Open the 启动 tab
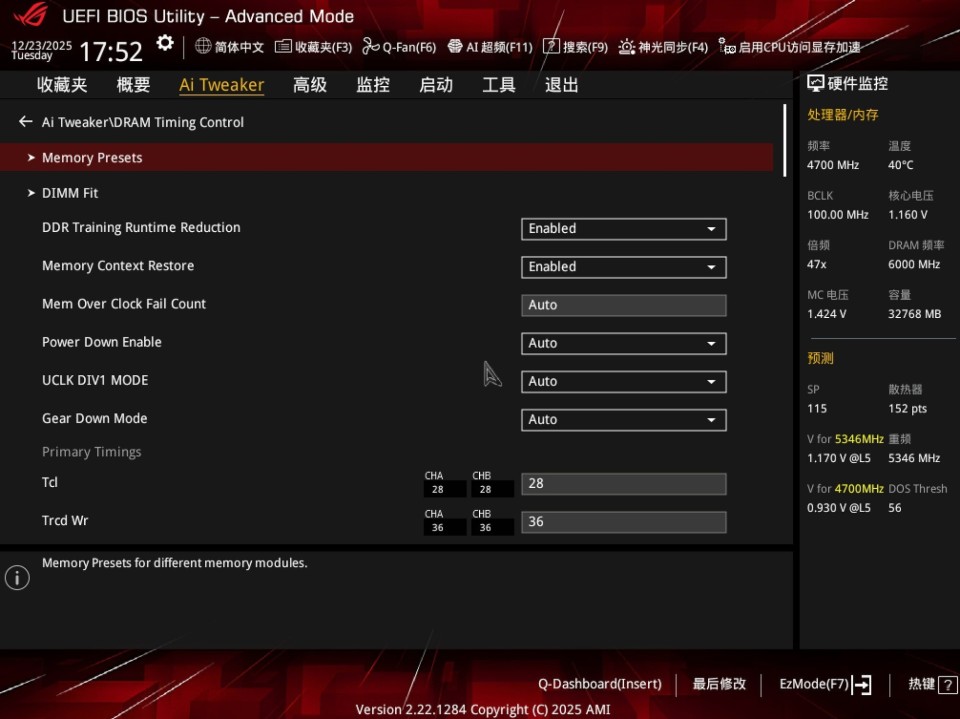The width and height of the screenshot is (960, 719). (436, 85)
